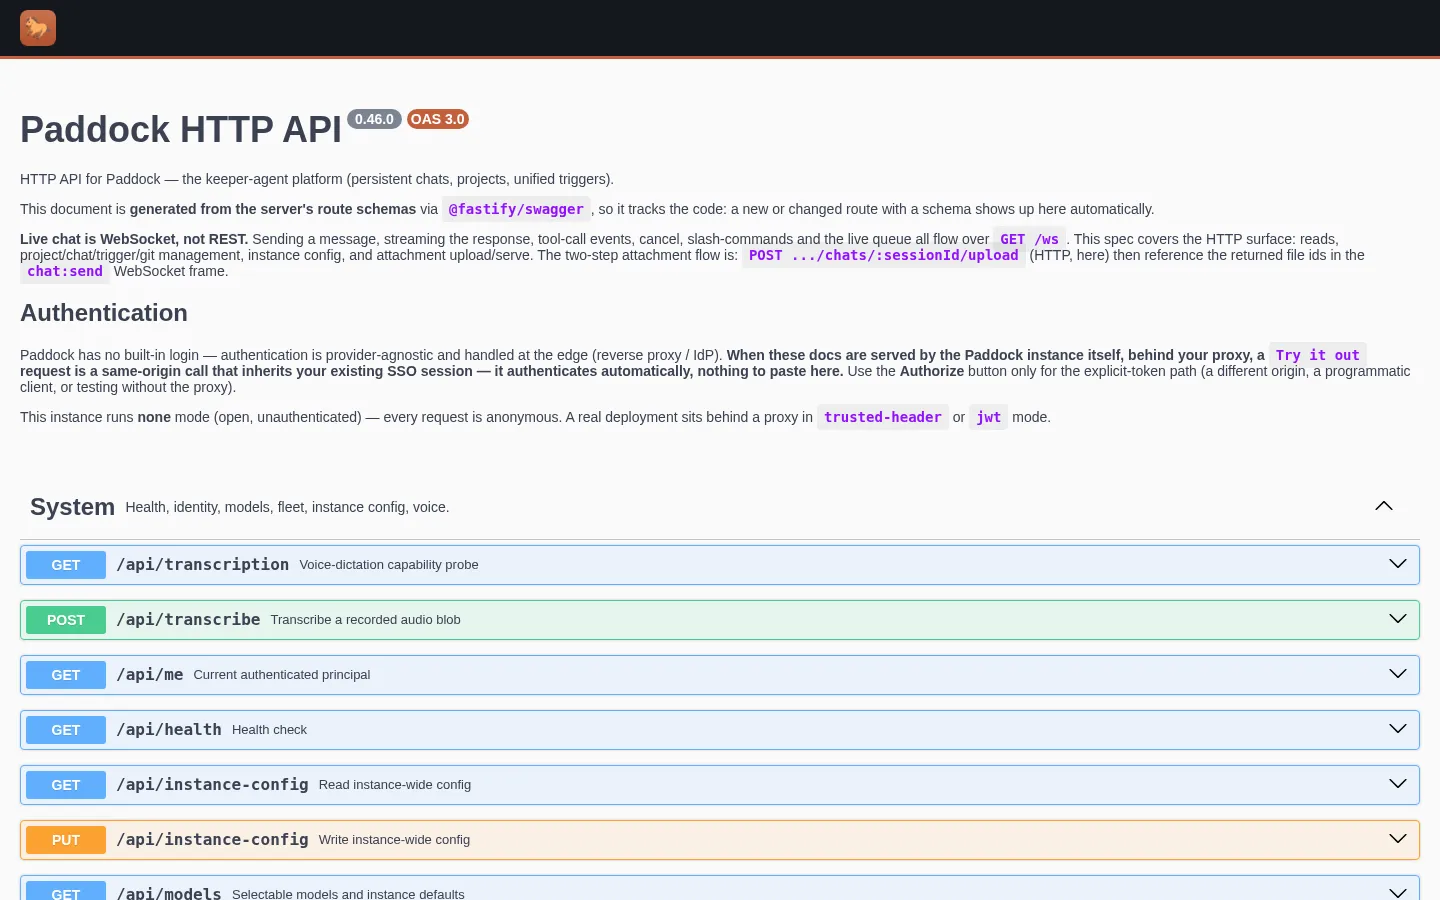Image resolution: width=1440 pixels, height=900 pixels.
Task: Click the 0.46.0 version badge
Action: [x=374, y=119]
